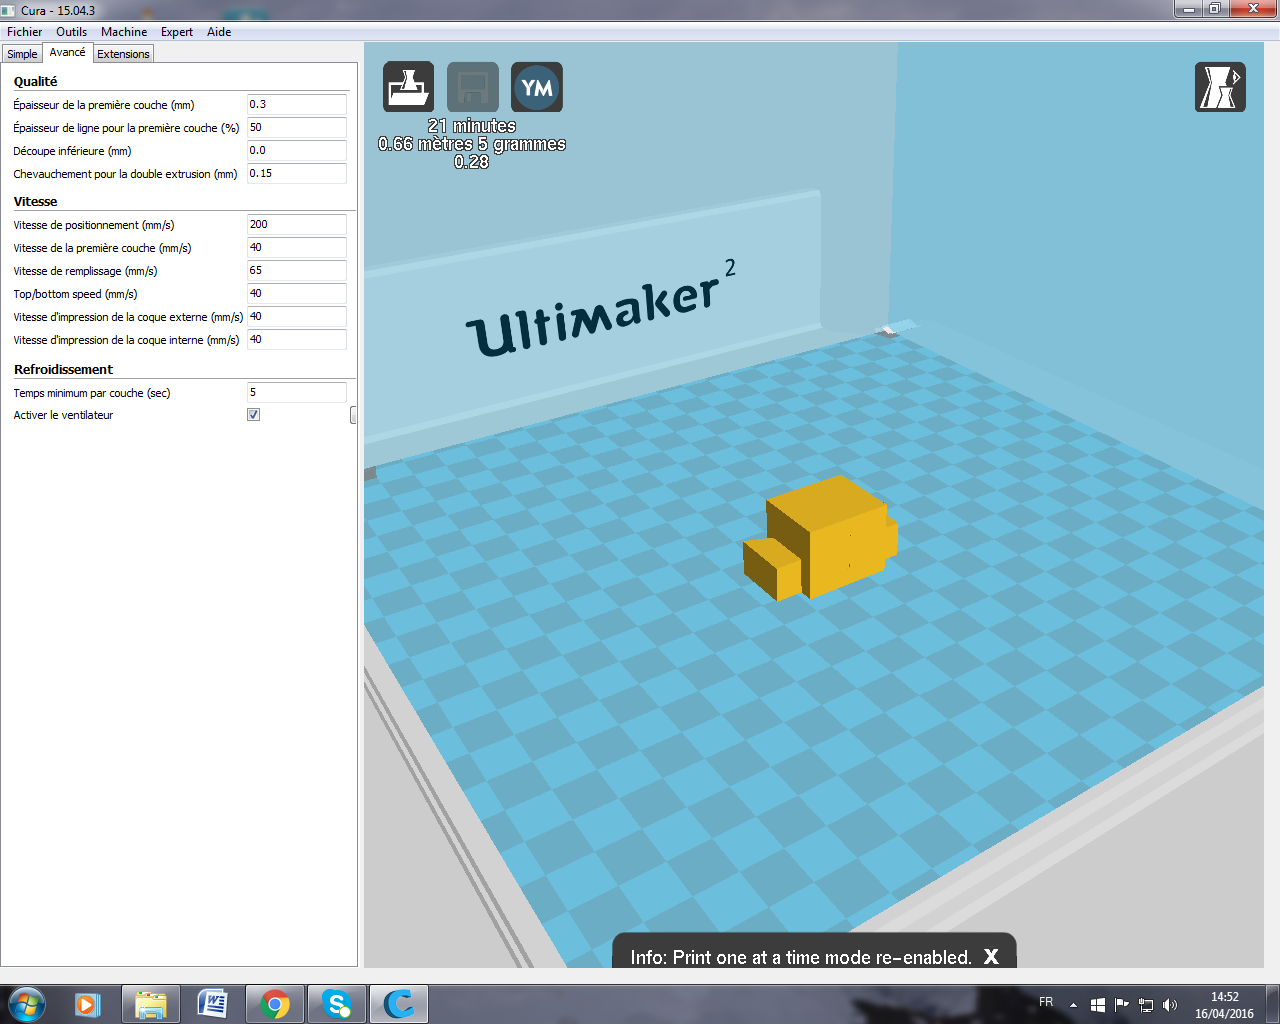
Task: Click the Refroidissement section heading
Action: (64, 370)
